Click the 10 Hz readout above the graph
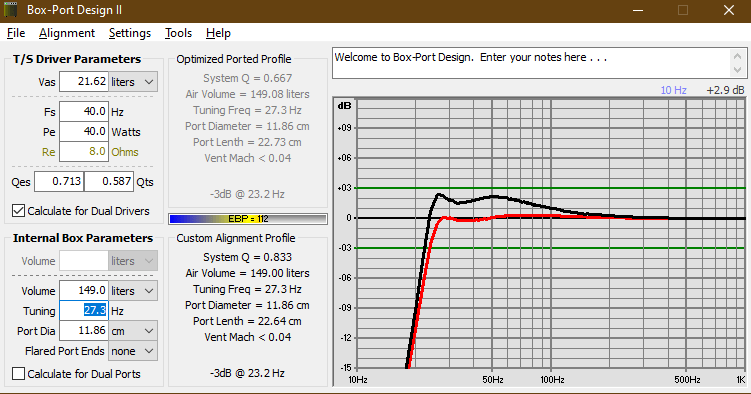Viewport: 751px width, 394px height. click(x=673, y=90)
